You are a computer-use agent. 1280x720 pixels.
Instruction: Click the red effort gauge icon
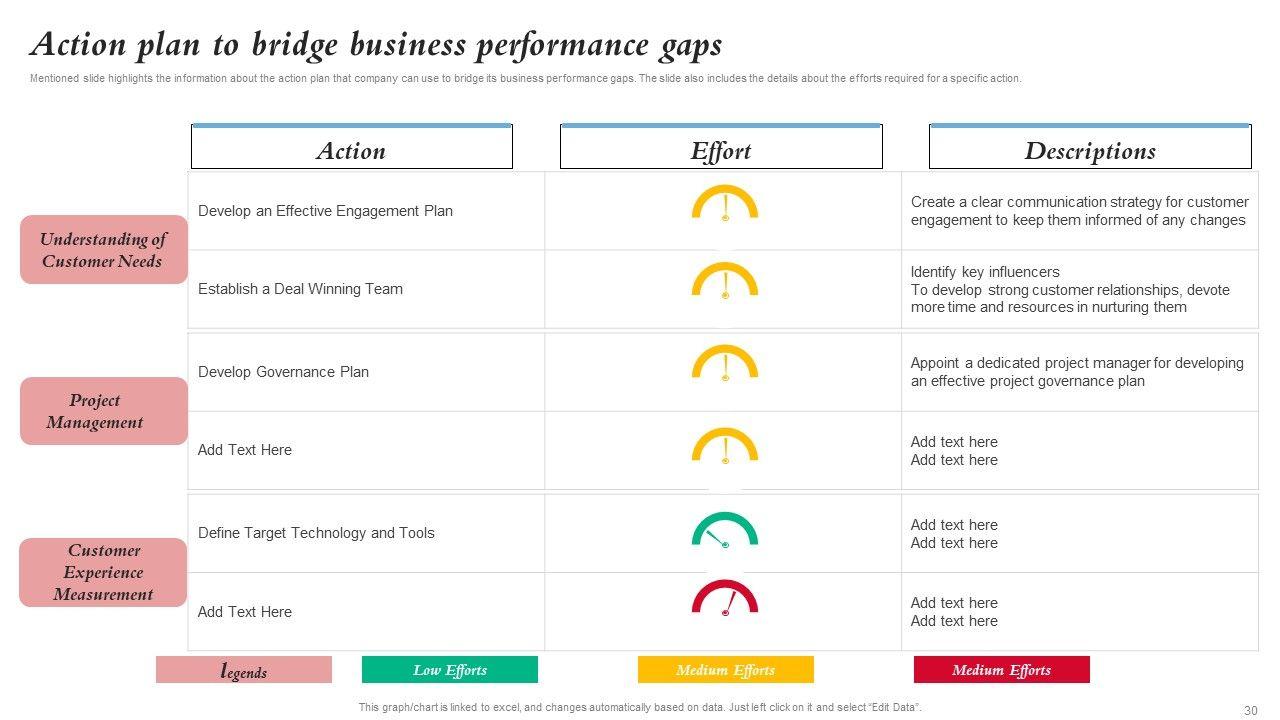[725, 598]
